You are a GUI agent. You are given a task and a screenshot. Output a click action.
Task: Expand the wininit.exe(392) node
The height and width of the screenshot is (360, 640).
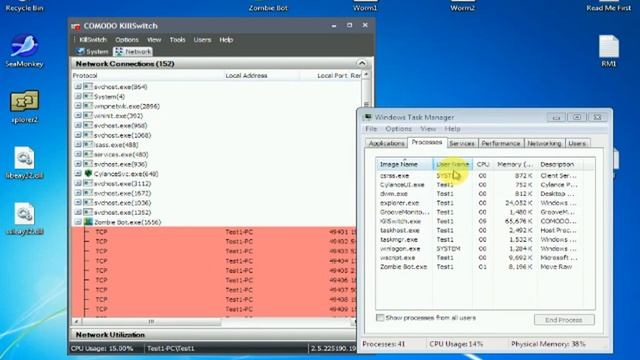pos(78,116)
